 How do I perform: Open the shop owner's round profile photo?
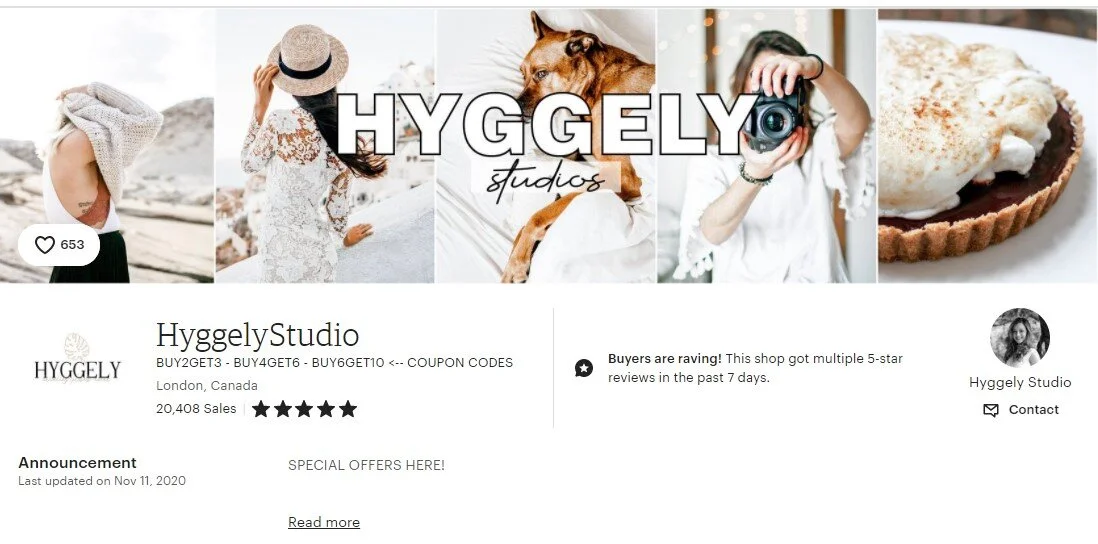coord(1020,337)
